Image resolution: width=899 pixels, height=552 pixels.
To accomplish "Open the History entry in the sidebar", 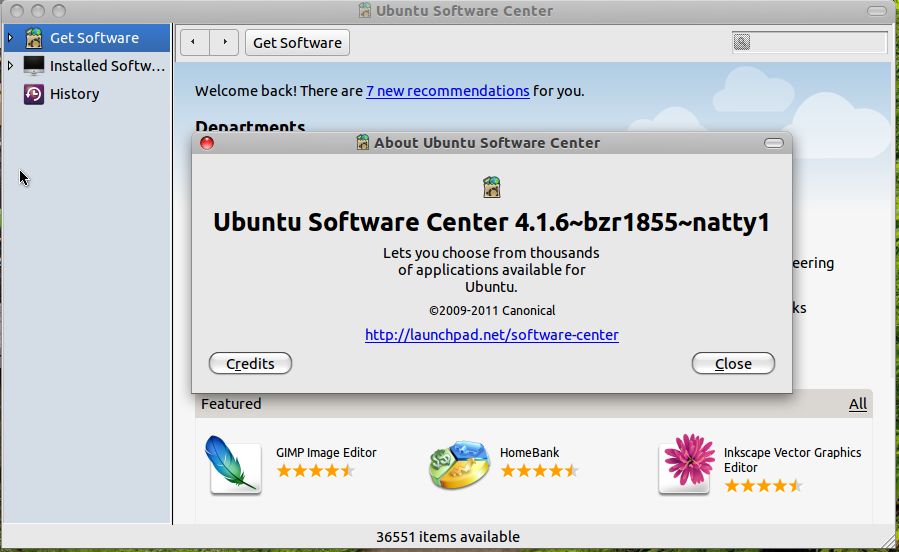I will (75, 94).
